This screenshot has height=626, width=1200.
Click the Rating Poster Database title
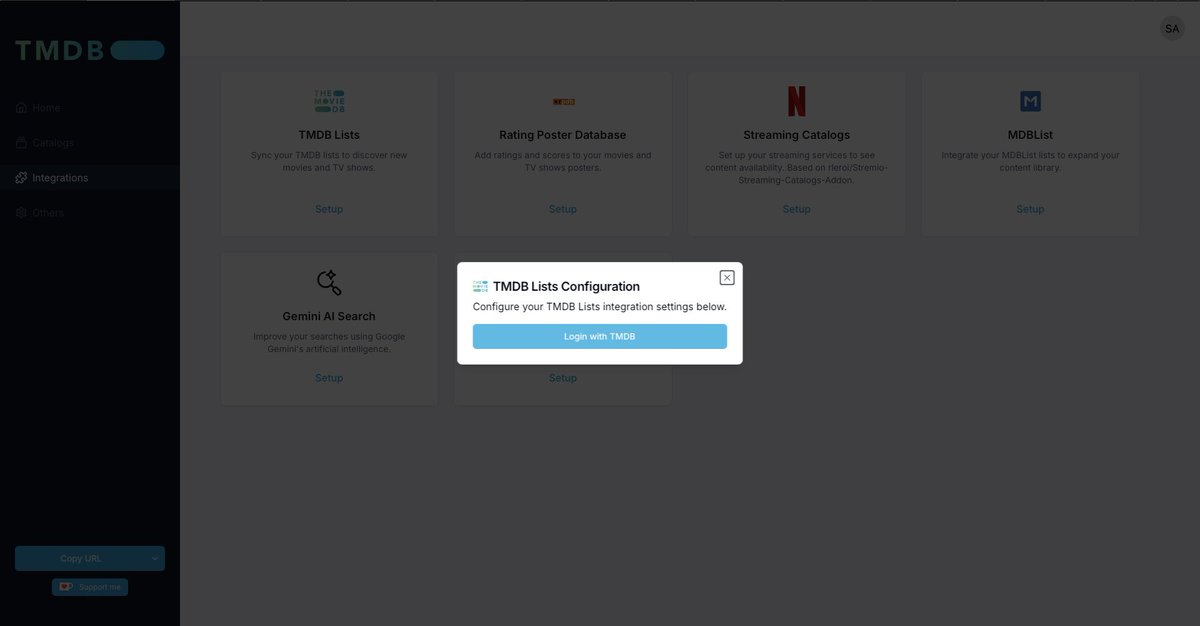563,135
